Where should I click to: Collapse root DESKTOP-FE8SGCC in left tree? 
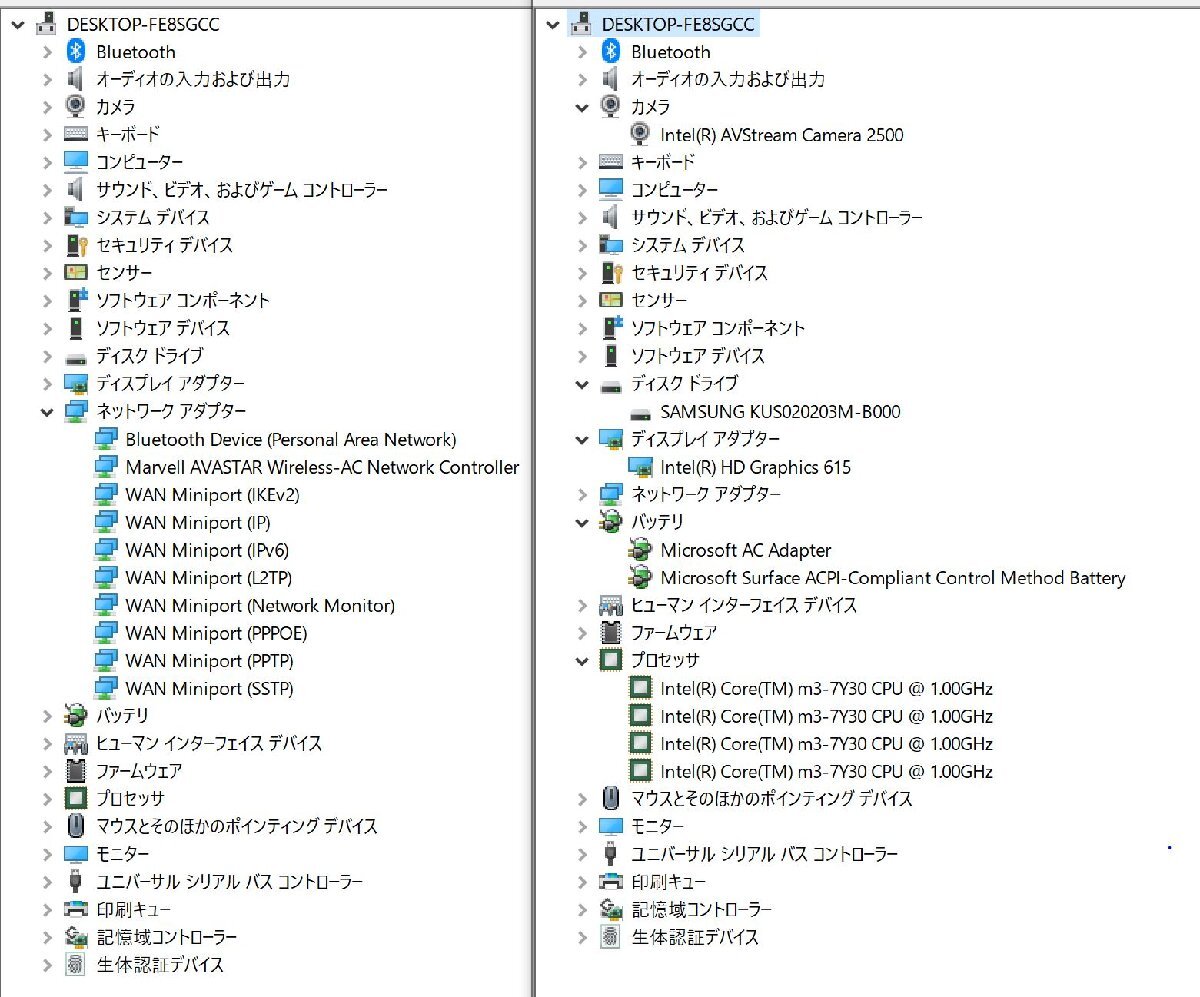pos(17,24)
